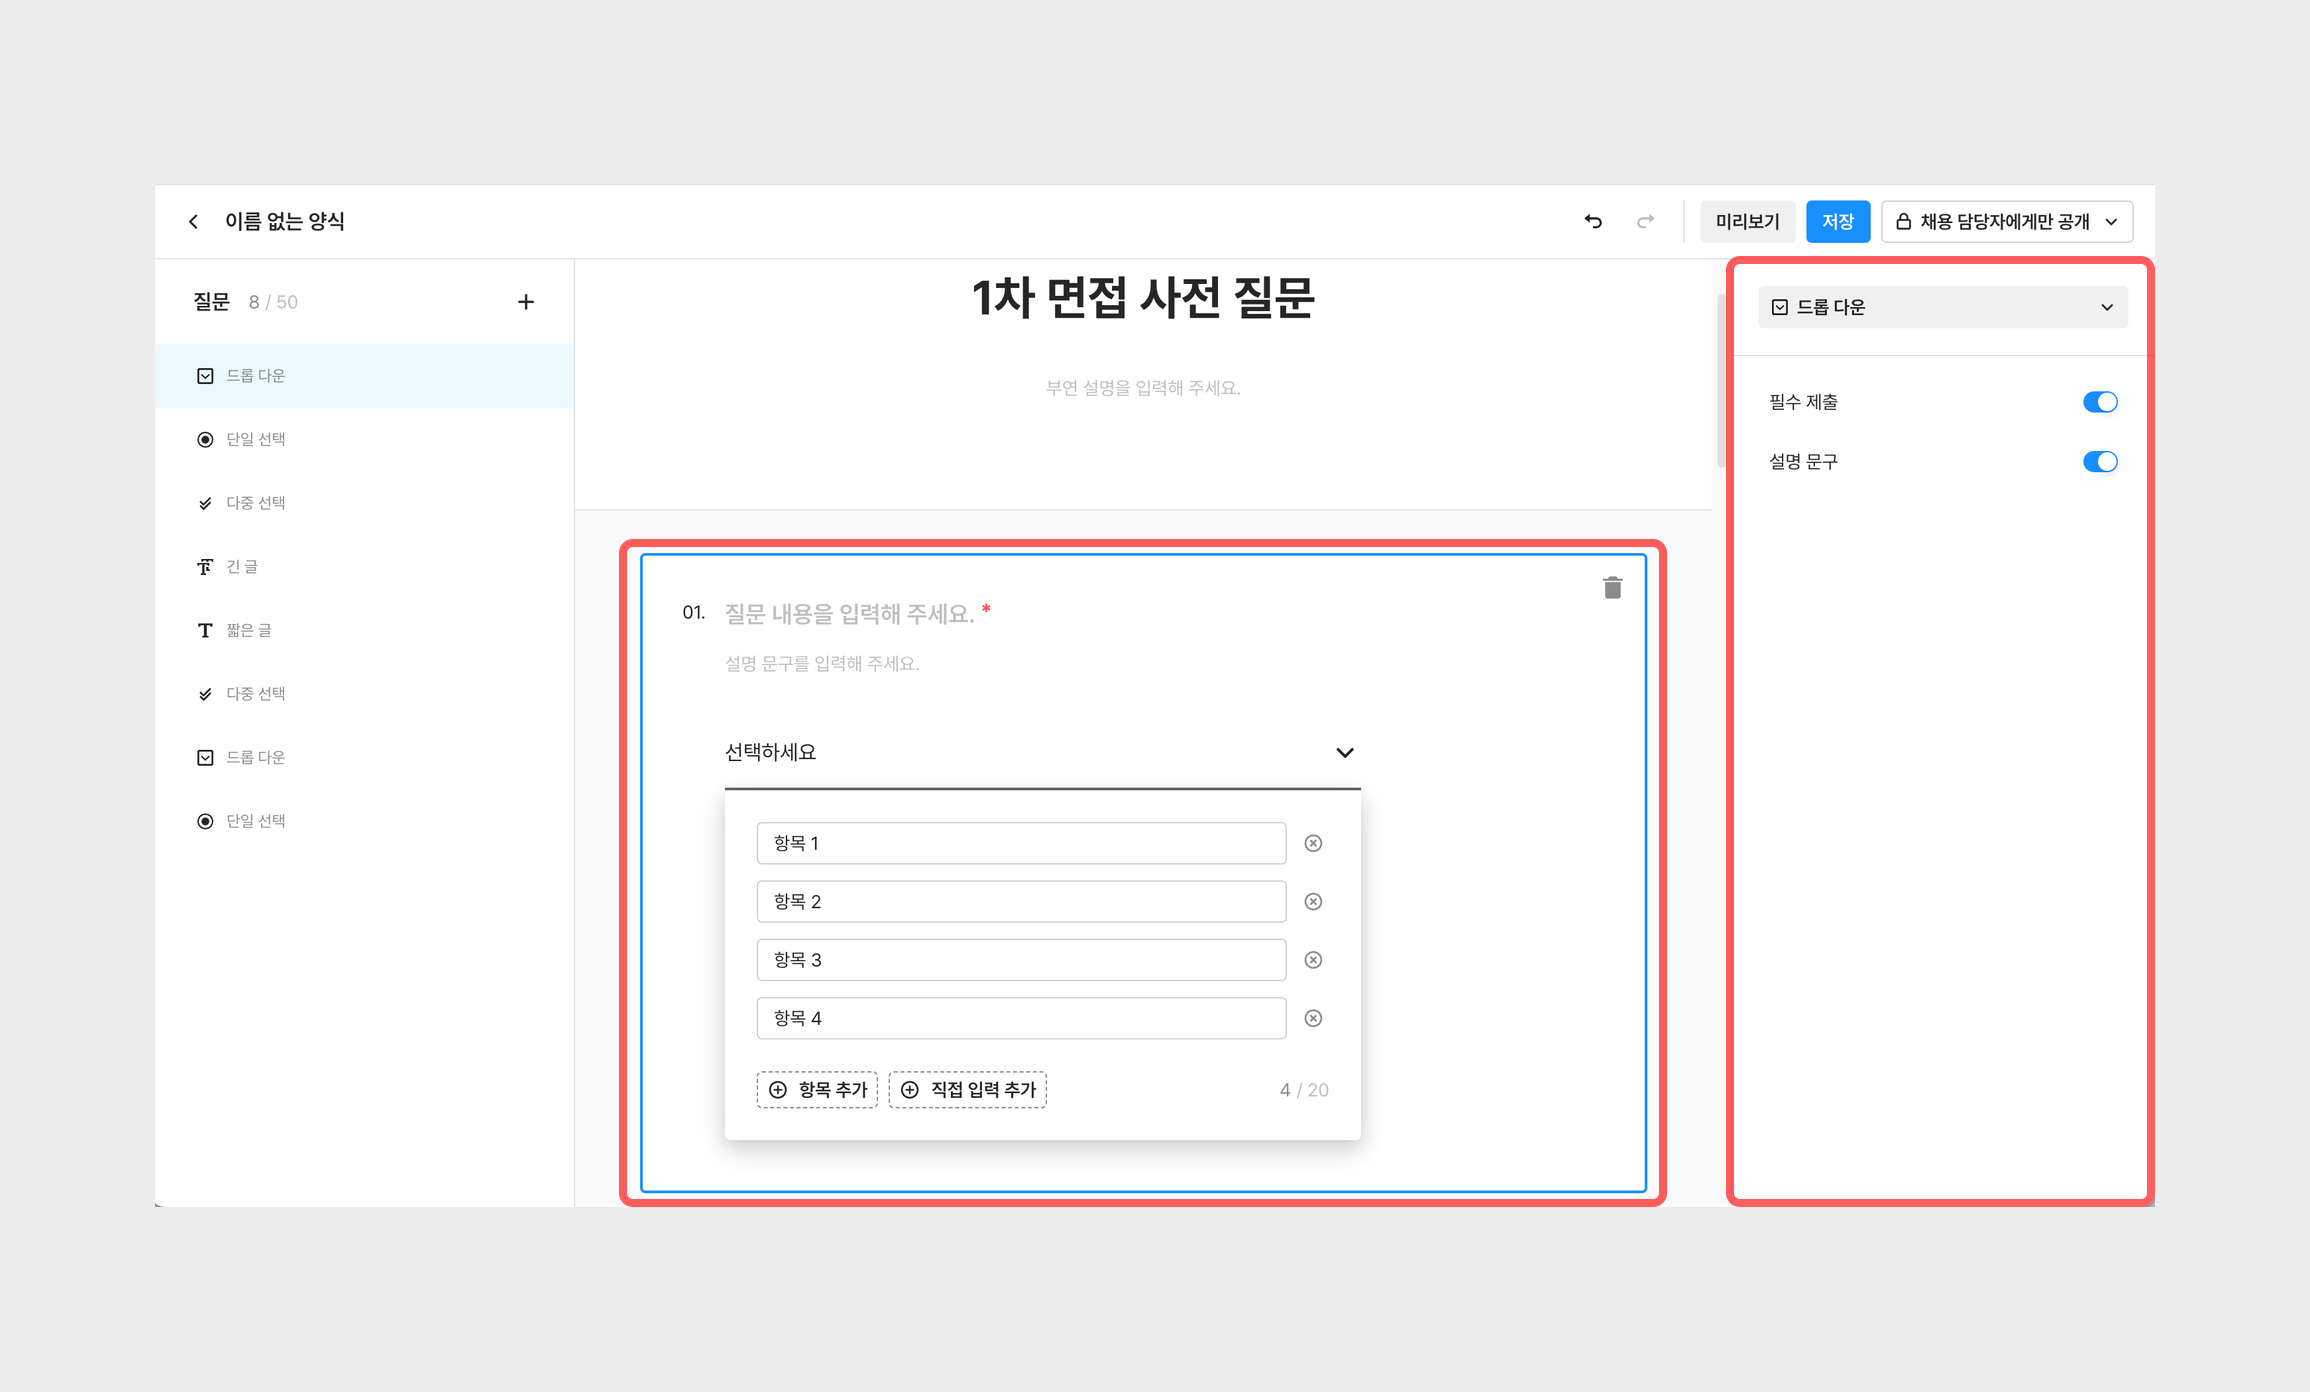
Task: Toggle the 필수 제출 switch
Action: [2099, 402]
